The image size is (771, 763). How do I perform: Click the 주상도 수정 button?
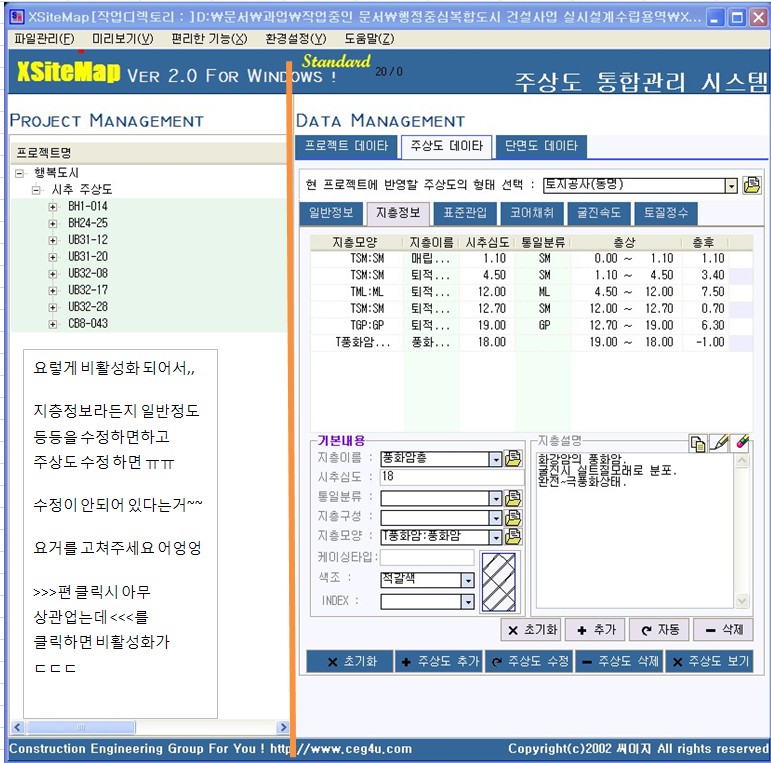tap(530, 662)
